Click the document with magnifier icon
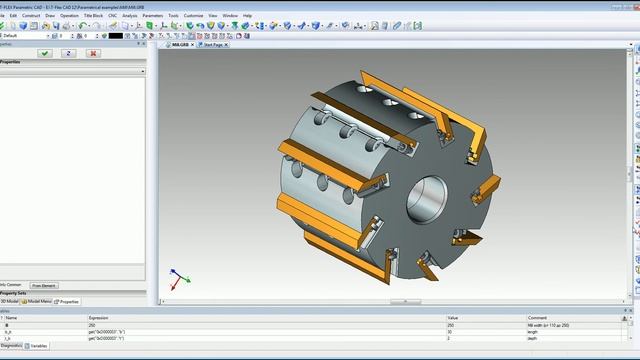This screenshot has height=360, width=640. pos(374,26)
